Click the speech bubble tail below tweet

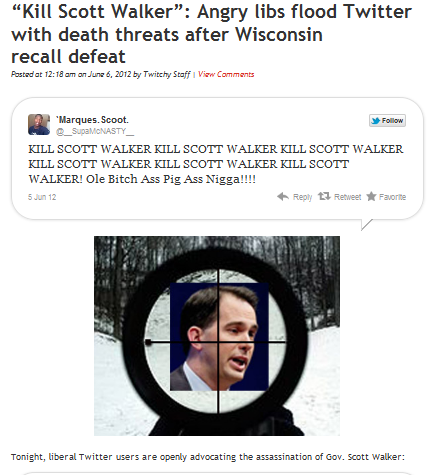tap(367, 224)
